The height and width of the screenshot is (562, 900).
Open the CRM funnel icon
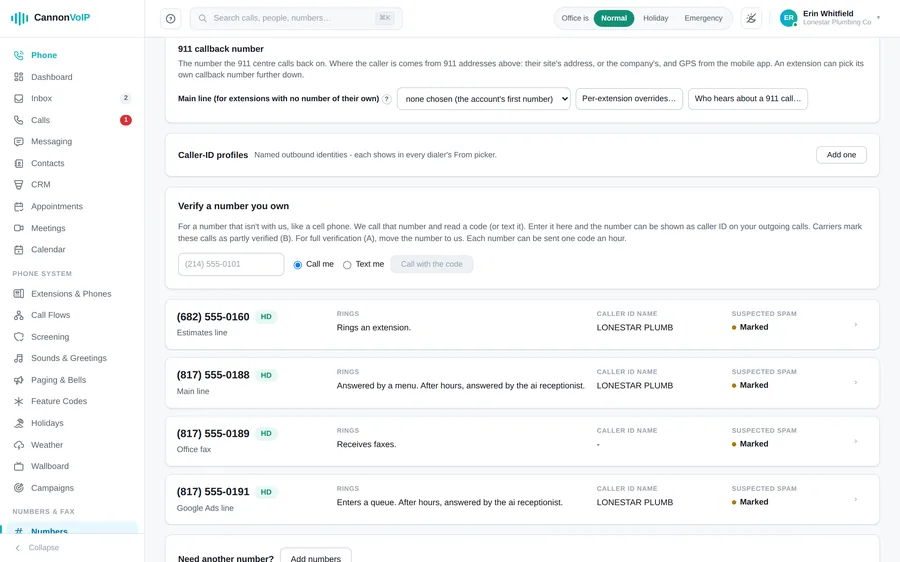[19, 185]
